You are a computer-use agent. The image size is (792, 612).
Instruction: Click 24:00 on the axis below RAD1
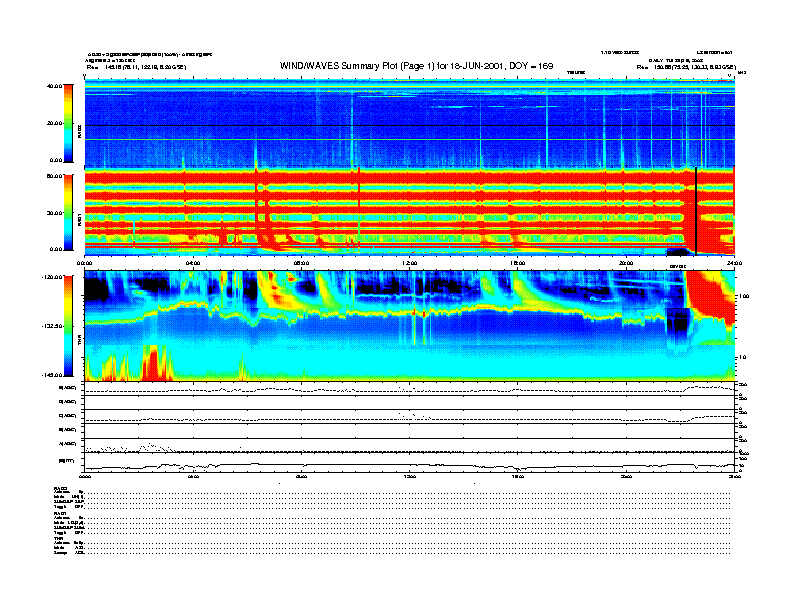coord(734,263)
